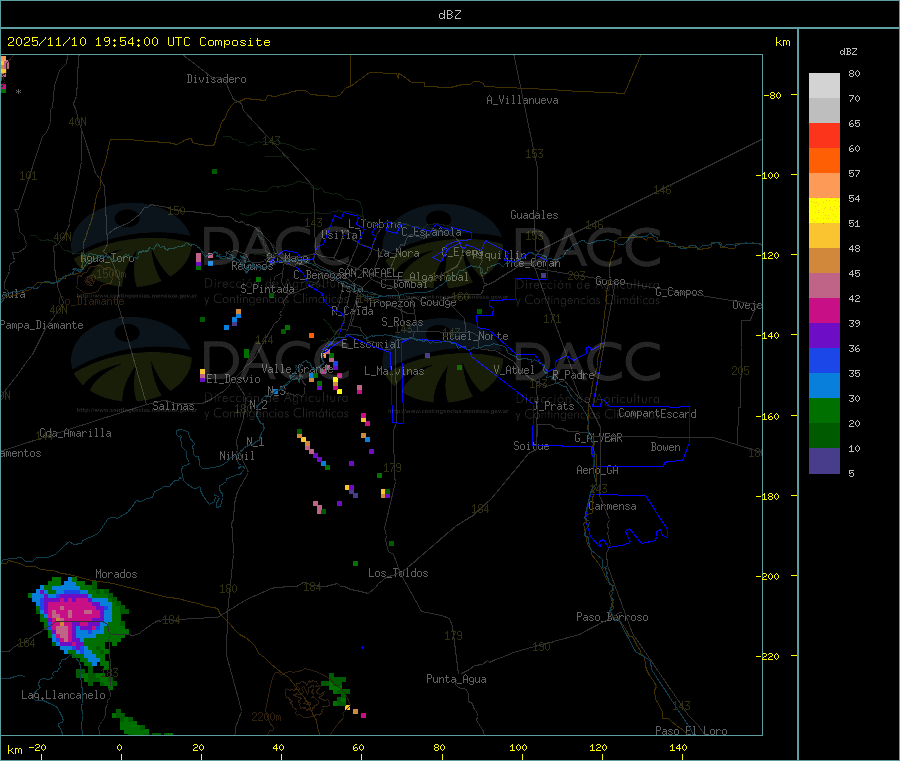Click the Divisadero location label
This screenshot has width=900, height=761.
216,79
